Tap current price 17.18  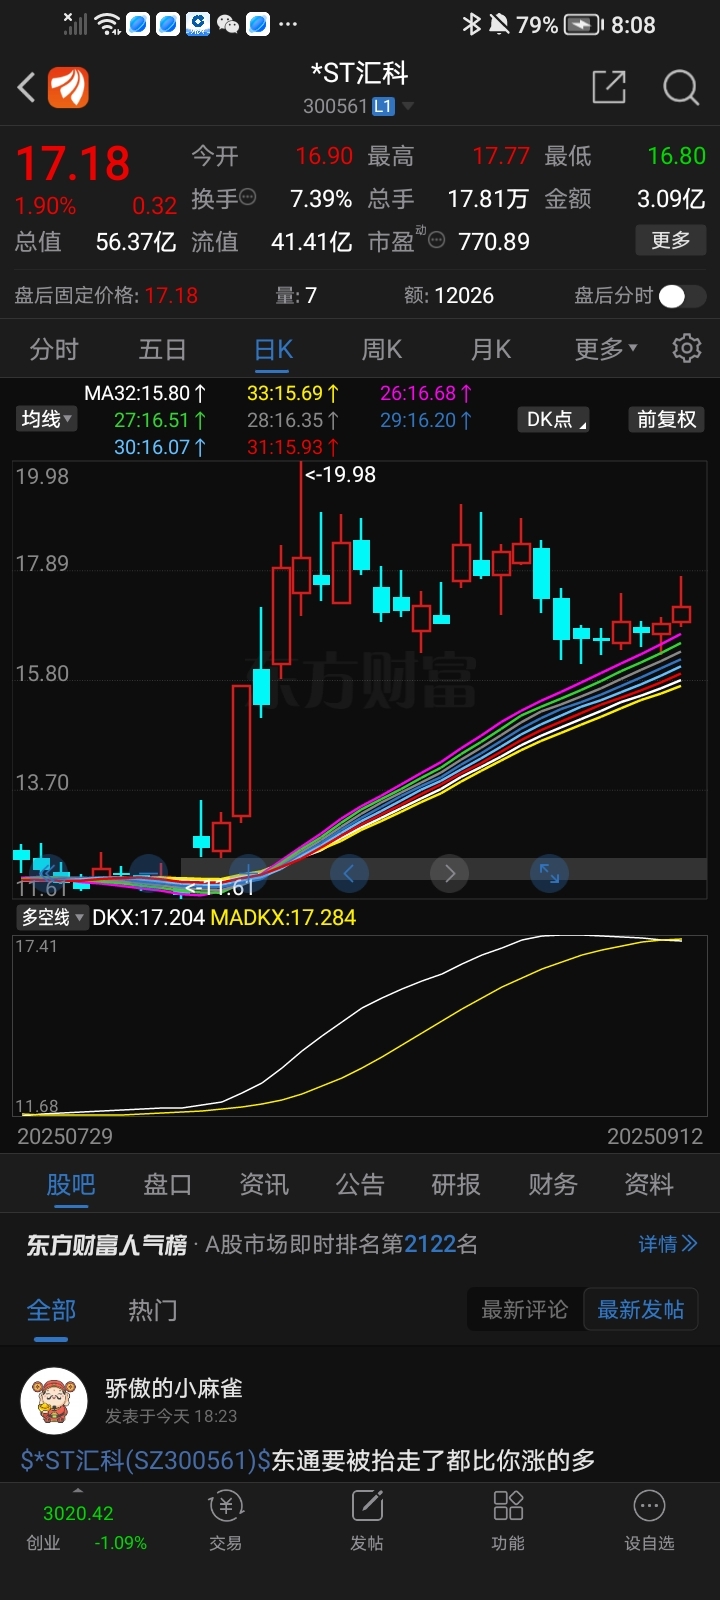coord(73,163)
